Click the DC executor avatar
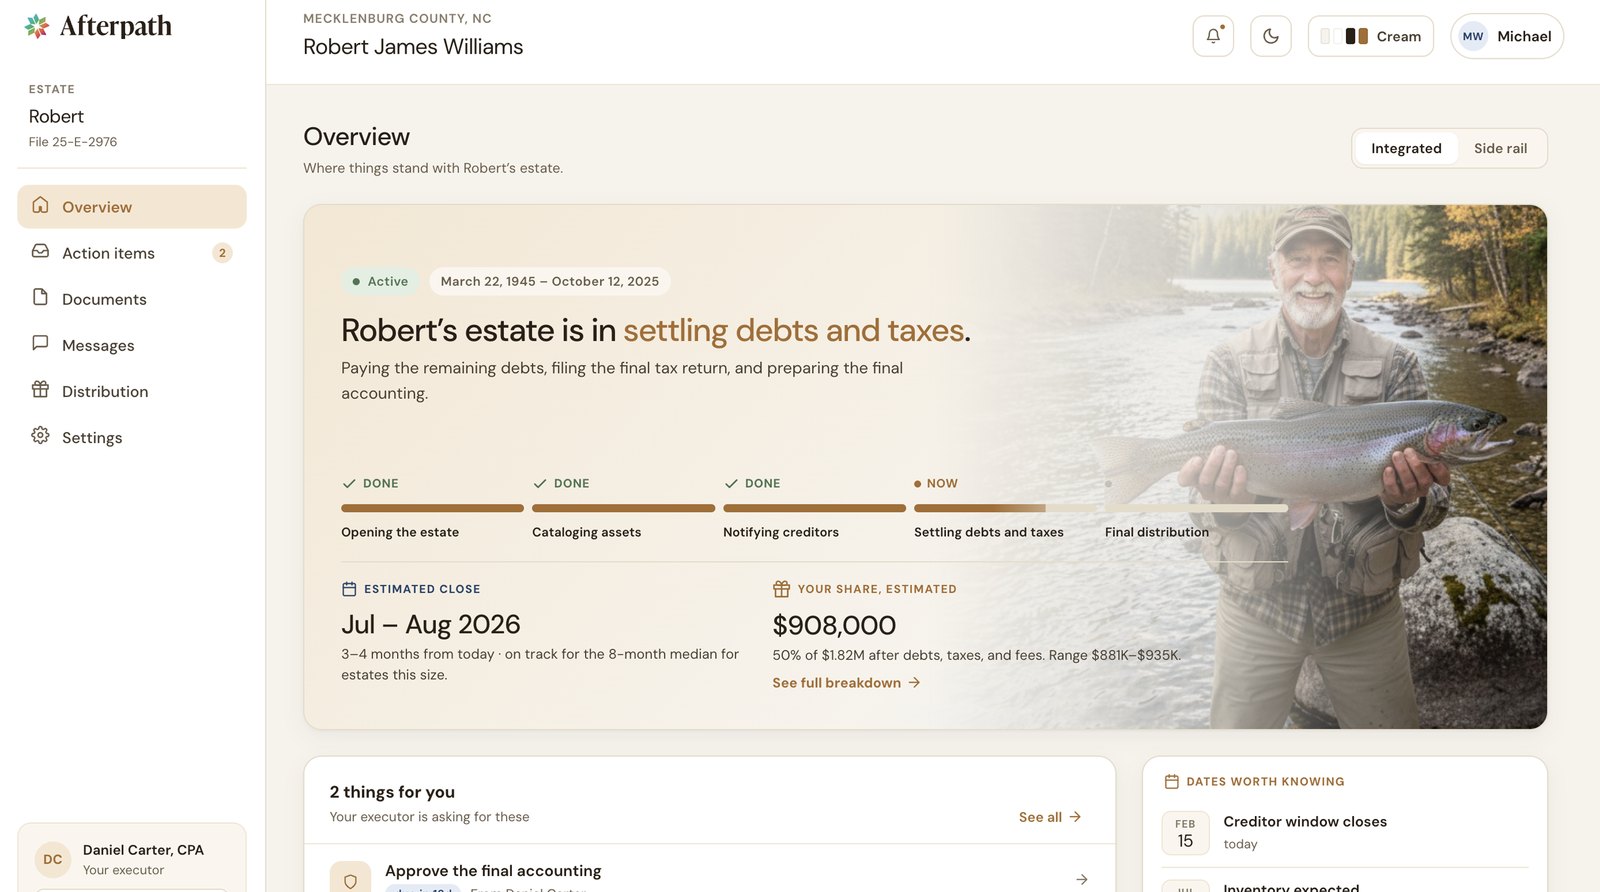The height and width of the screenshot is (892, 1600). 53,859
